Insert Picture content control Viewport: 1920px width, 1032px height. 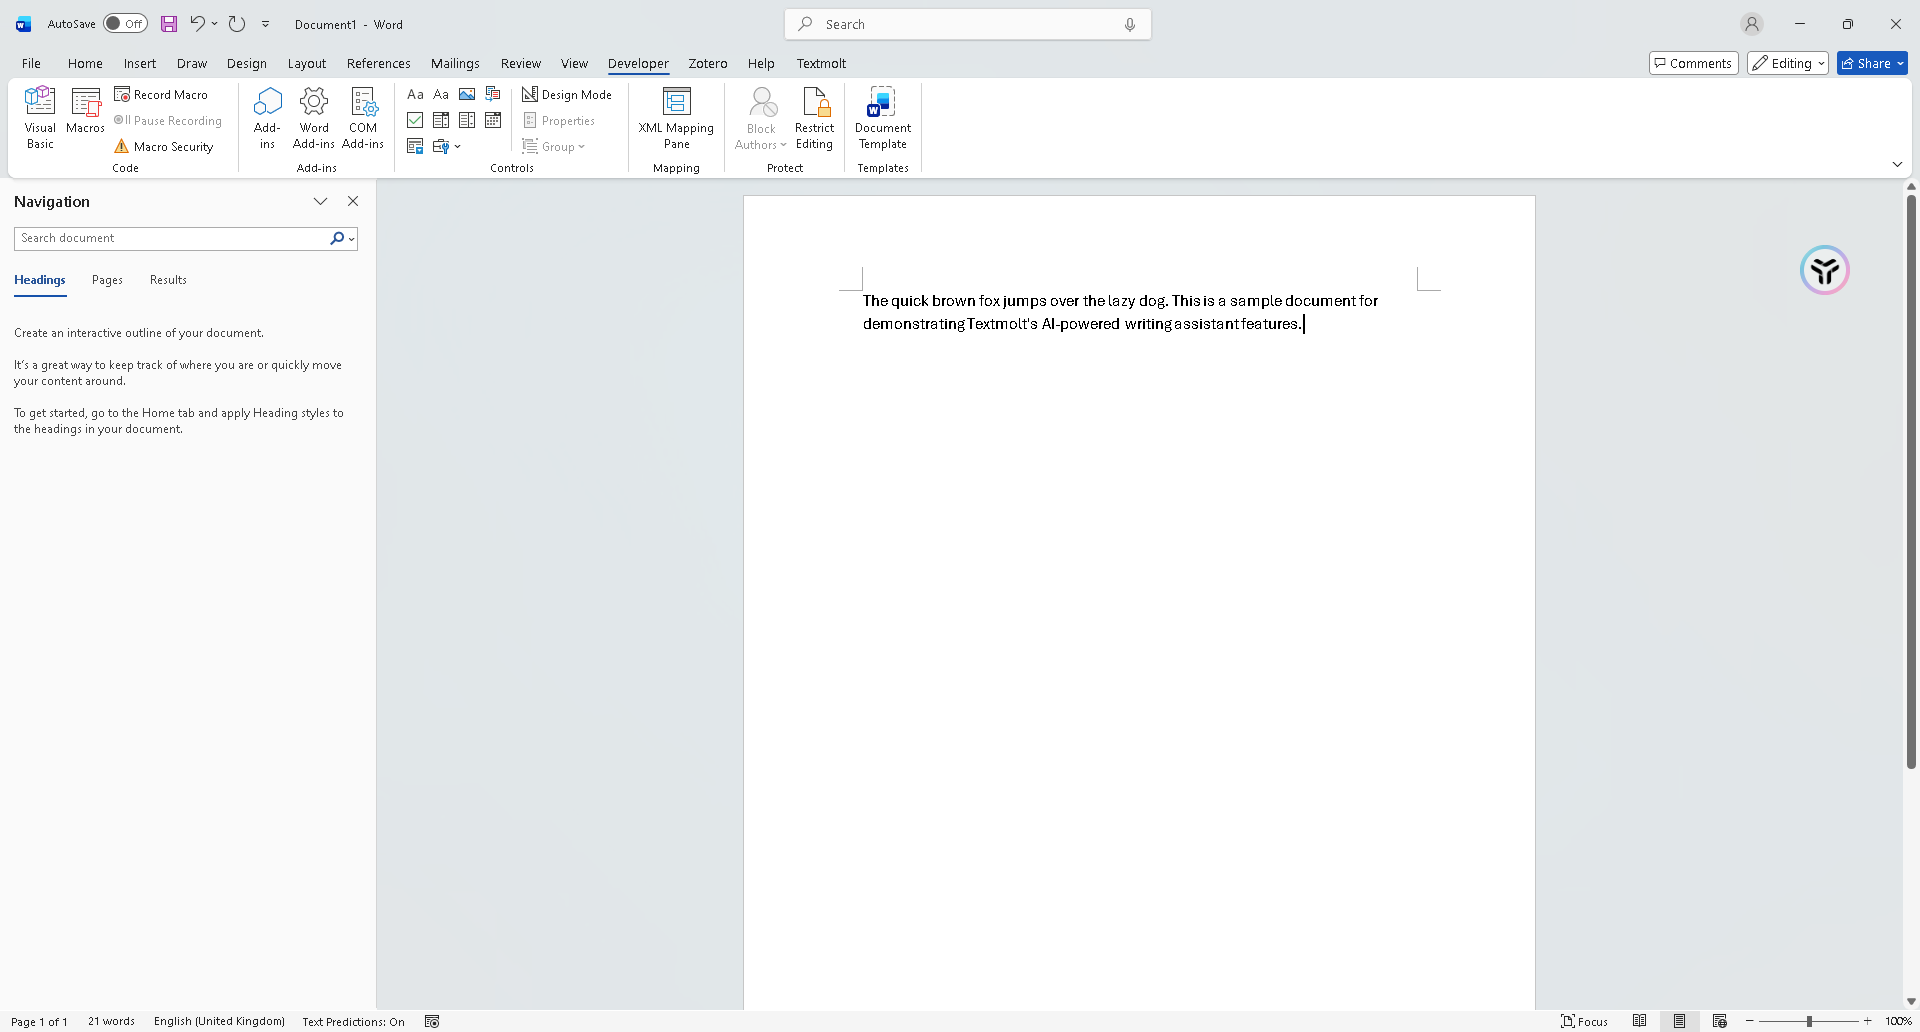[467, 94]
